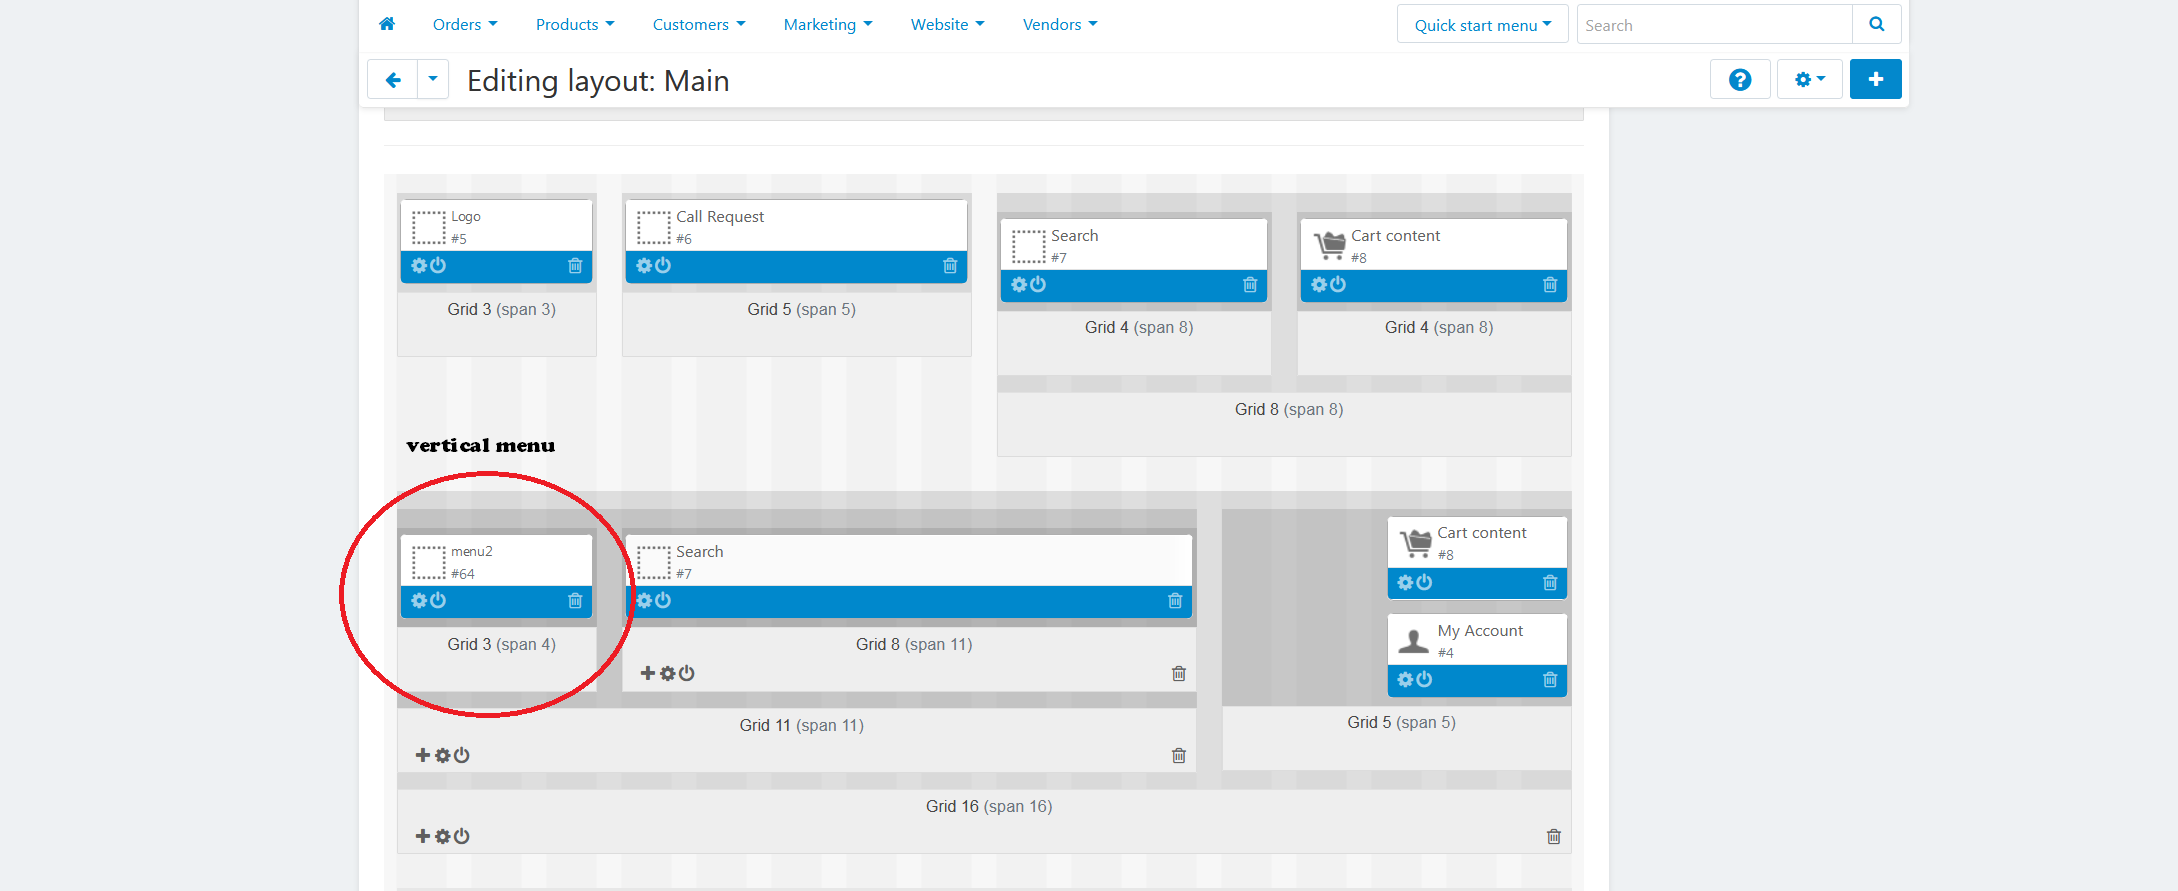Open settings for the Logo block
The width and height of the screenshot is (2178, 891).
[420, 266]
